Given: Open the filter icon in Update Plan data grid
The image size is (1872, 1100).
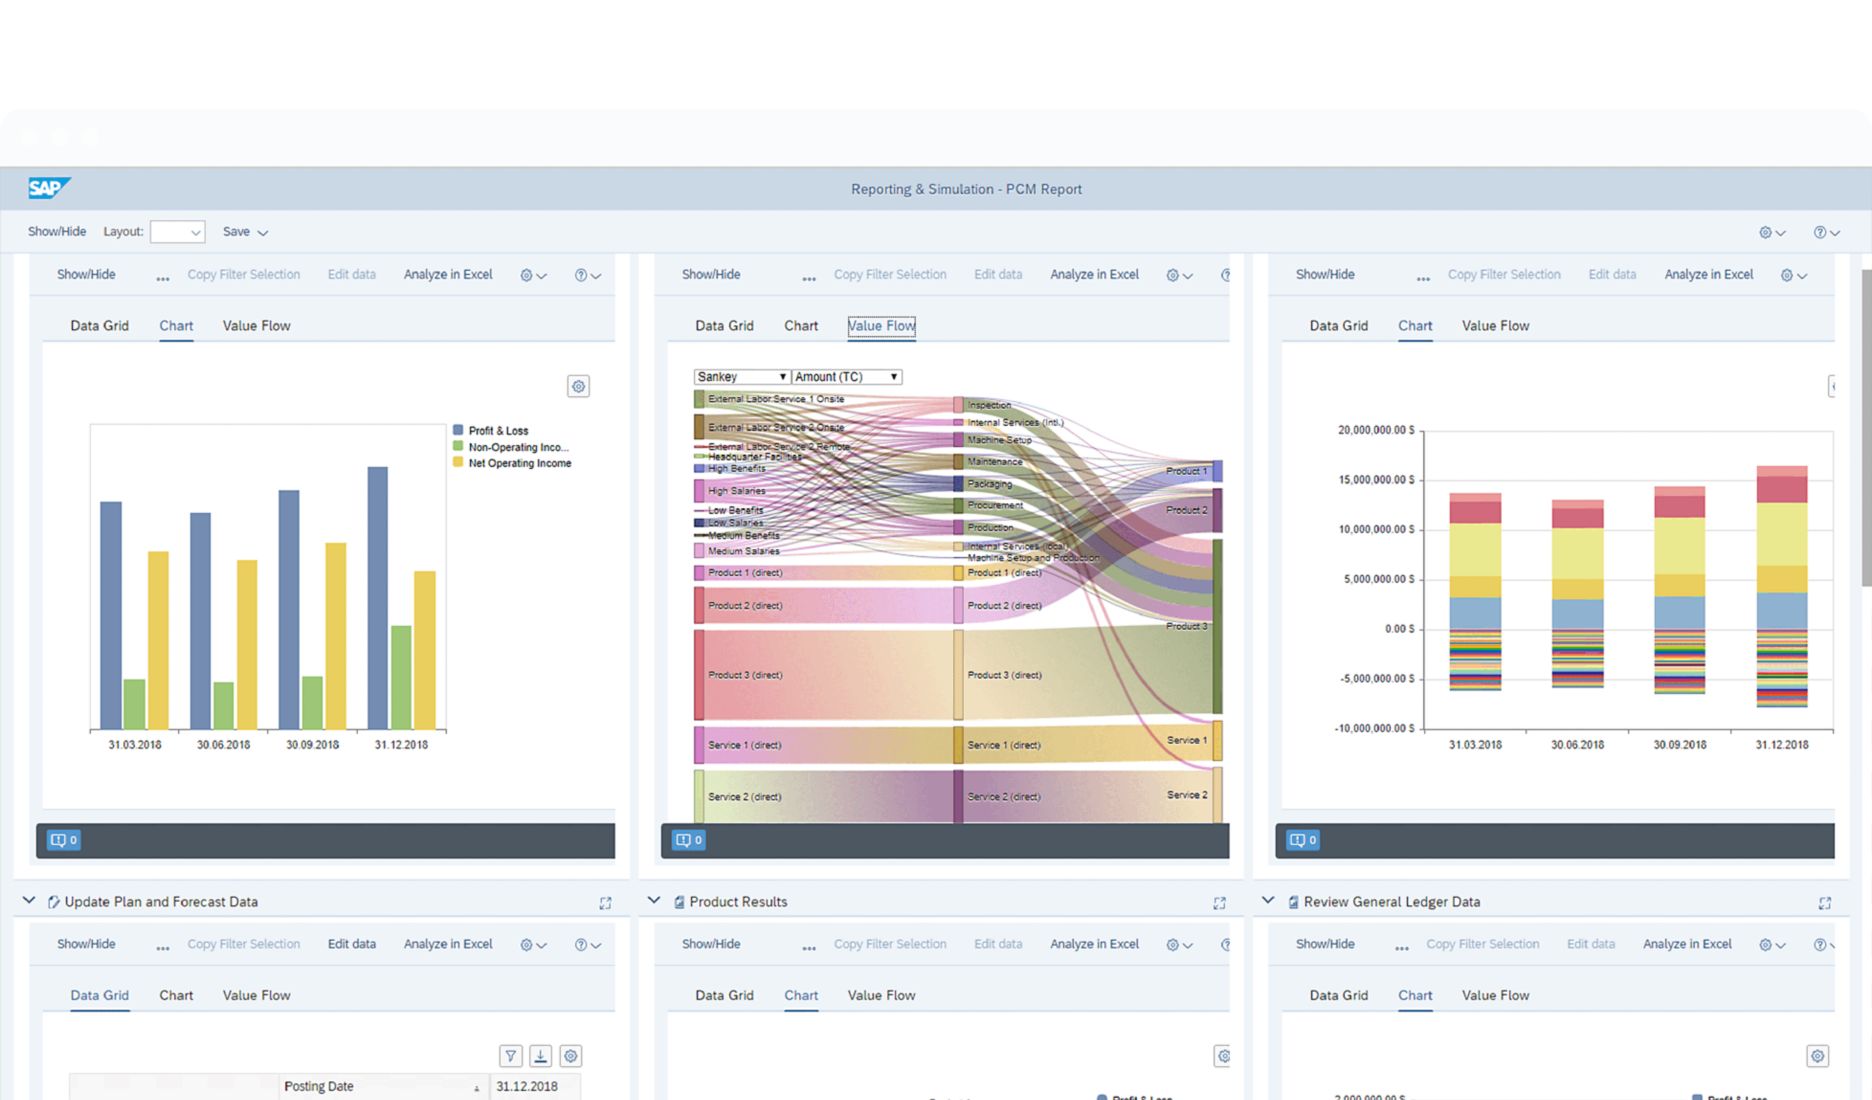Looking at the screenshot, I should tap(511, 1055).
